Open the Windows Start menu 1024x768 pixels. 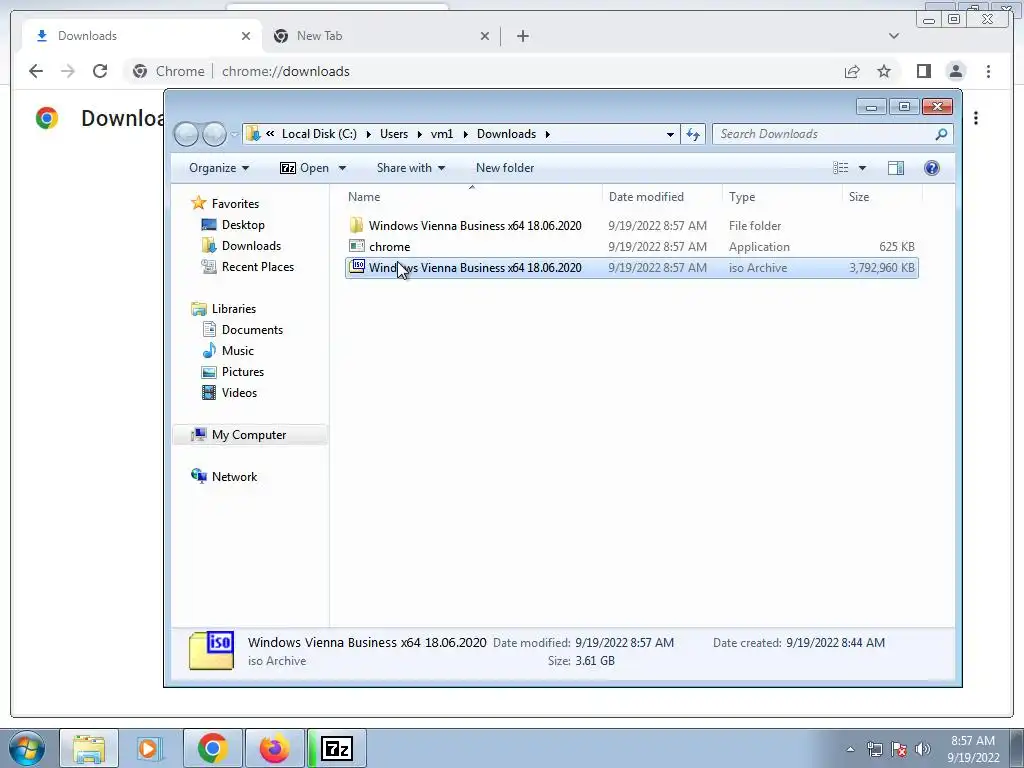27,748
